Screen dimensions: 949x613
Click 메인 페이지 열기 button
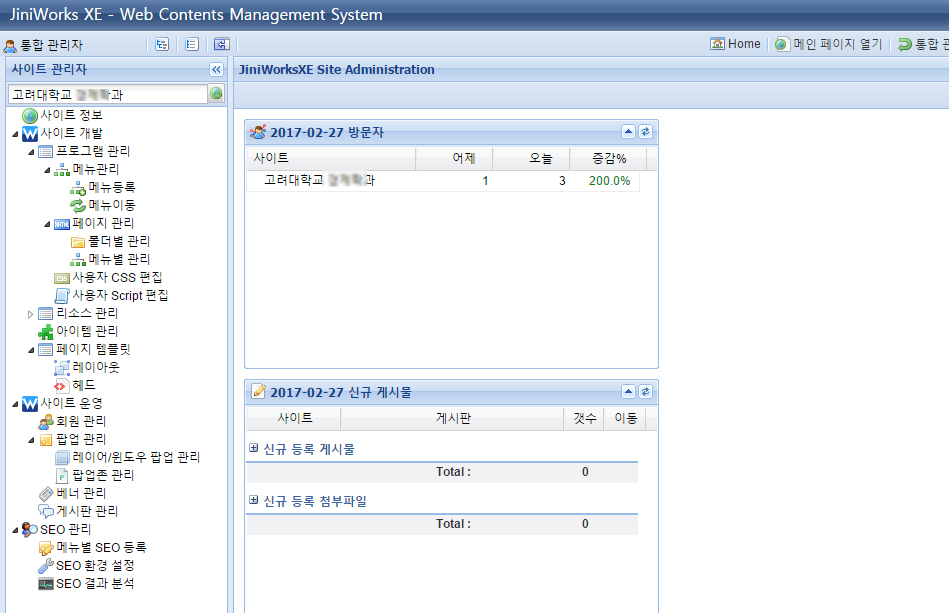828,44
